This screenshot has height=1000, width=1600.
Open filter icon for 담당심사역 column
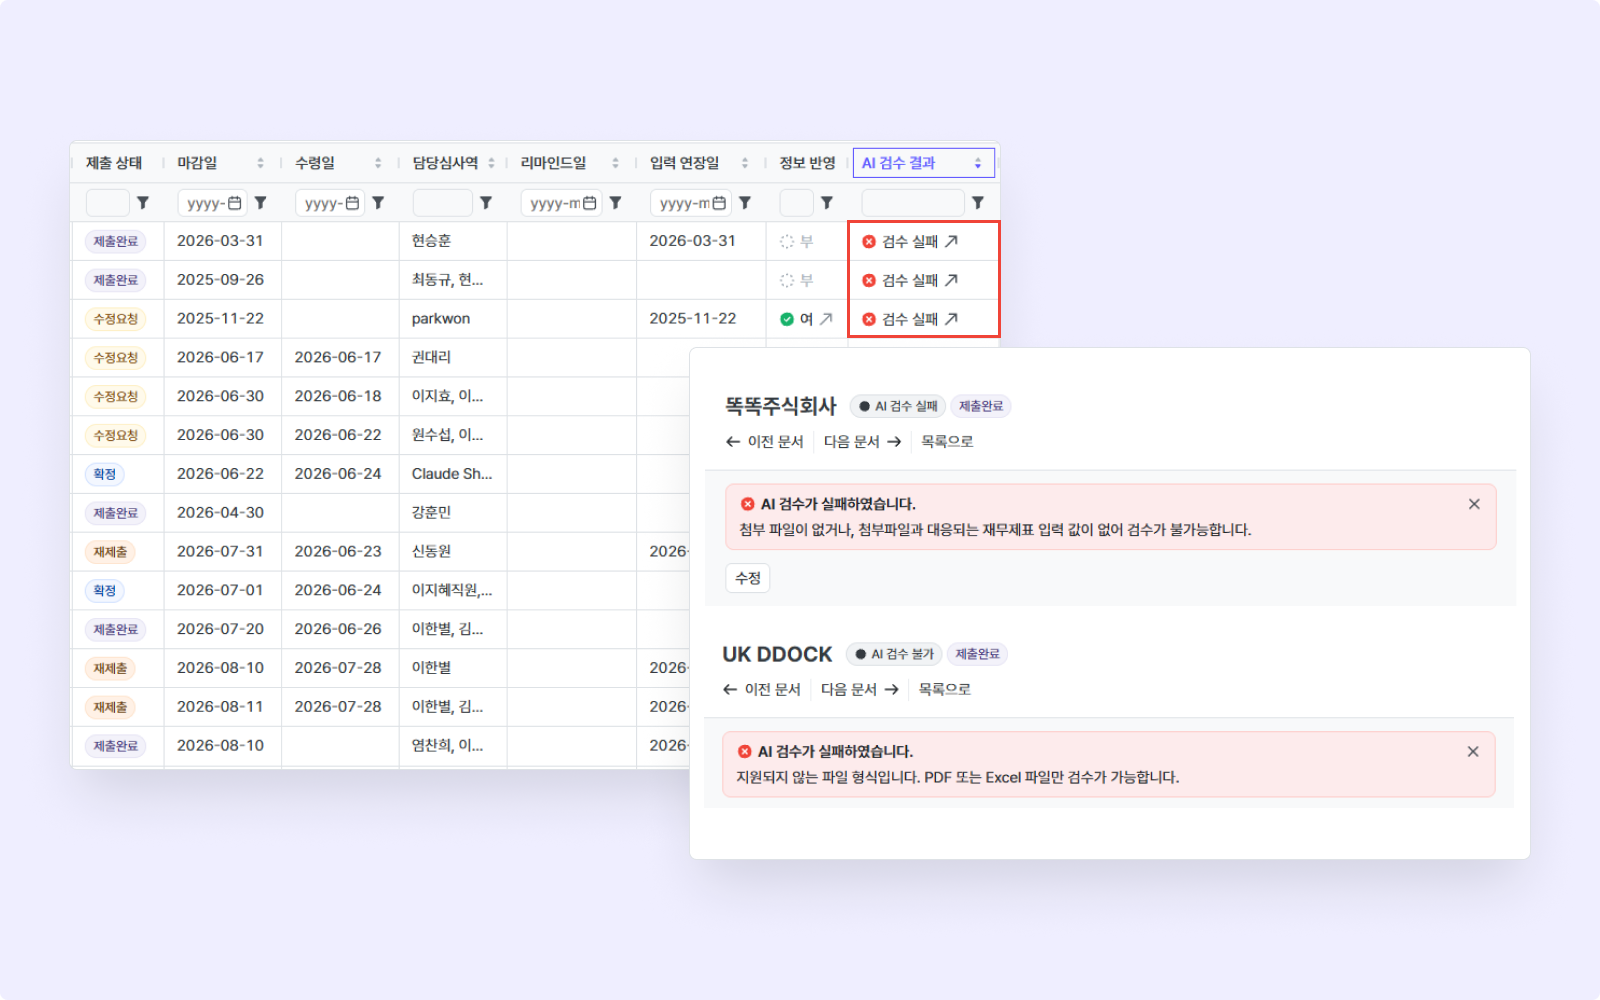[x=486, y=203]
